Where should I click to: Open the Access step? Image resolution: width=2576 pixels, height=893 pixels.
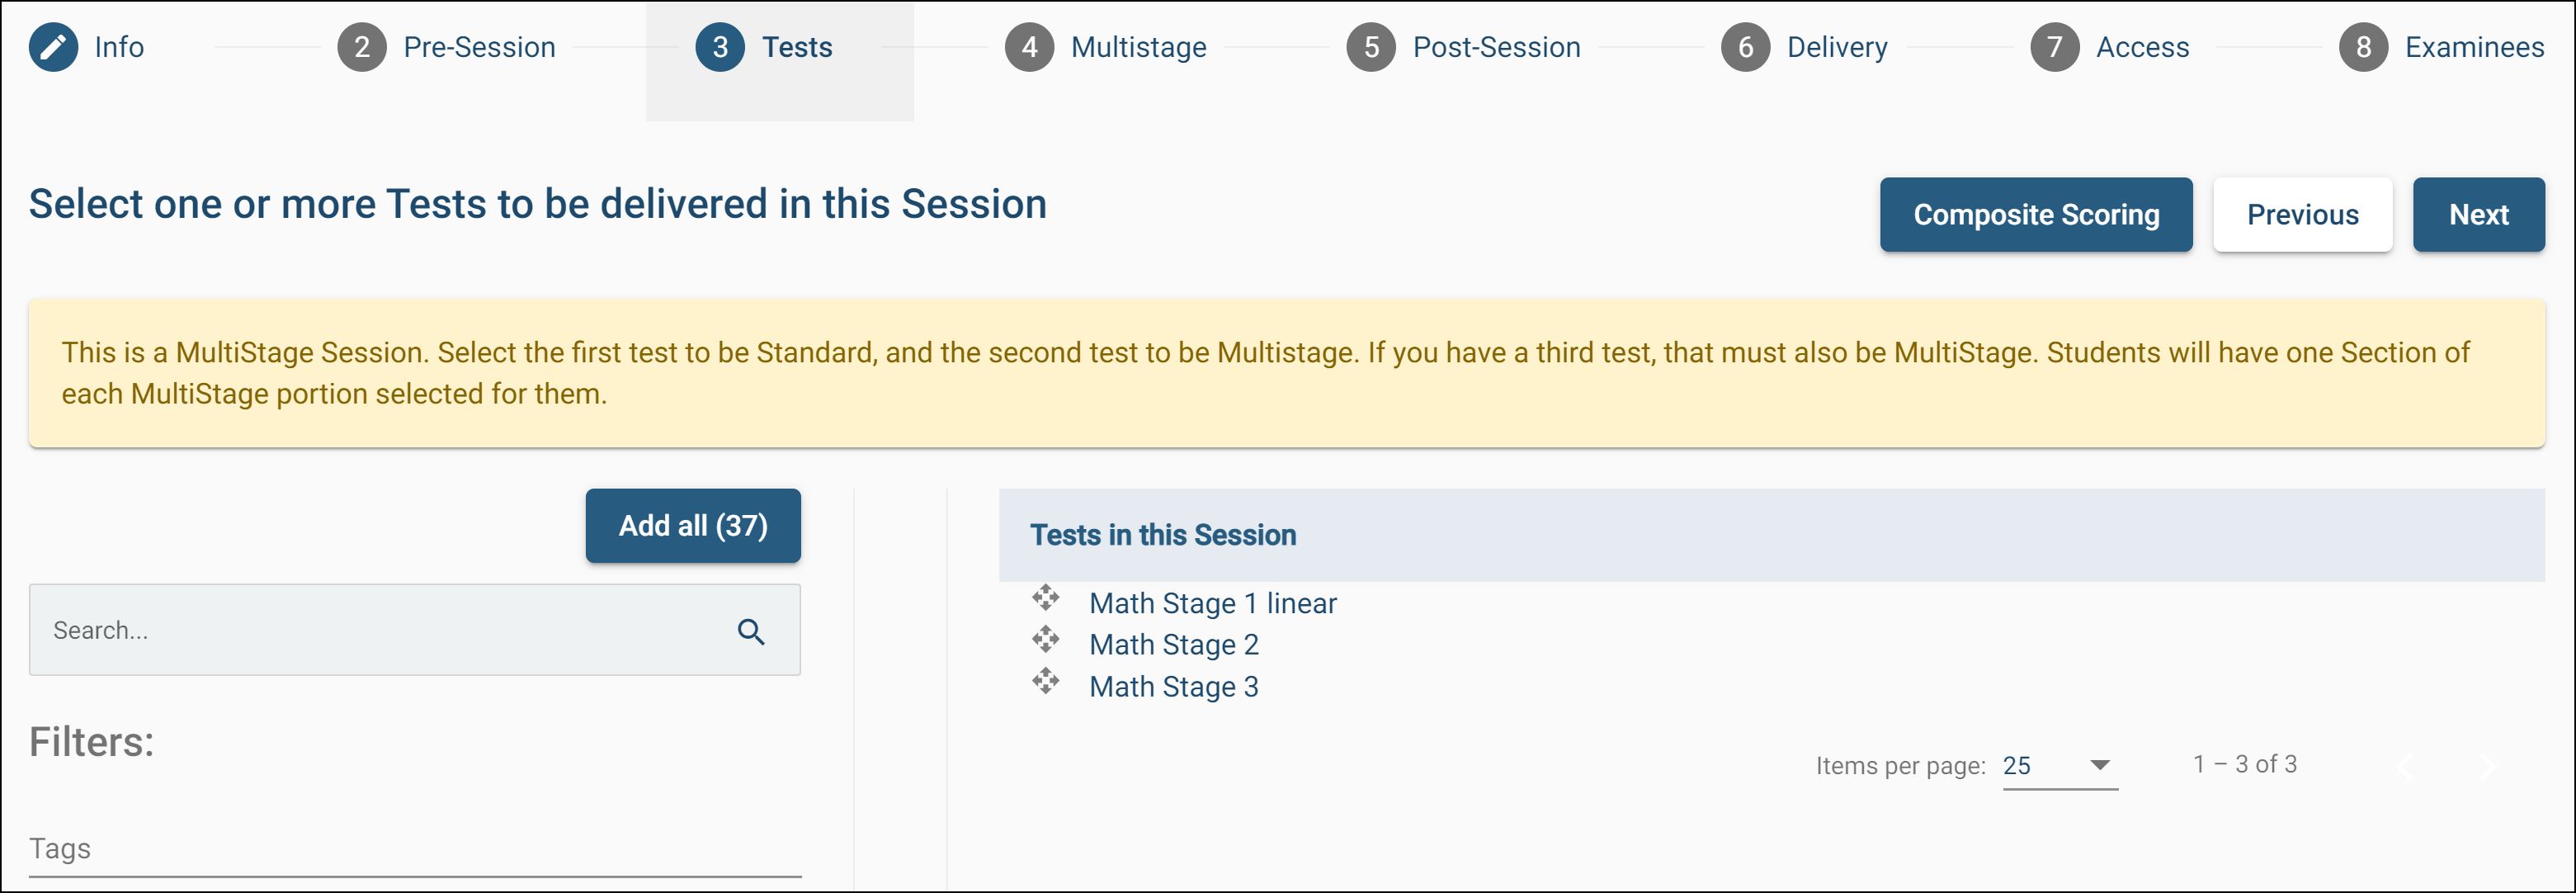click(2142, 47)
